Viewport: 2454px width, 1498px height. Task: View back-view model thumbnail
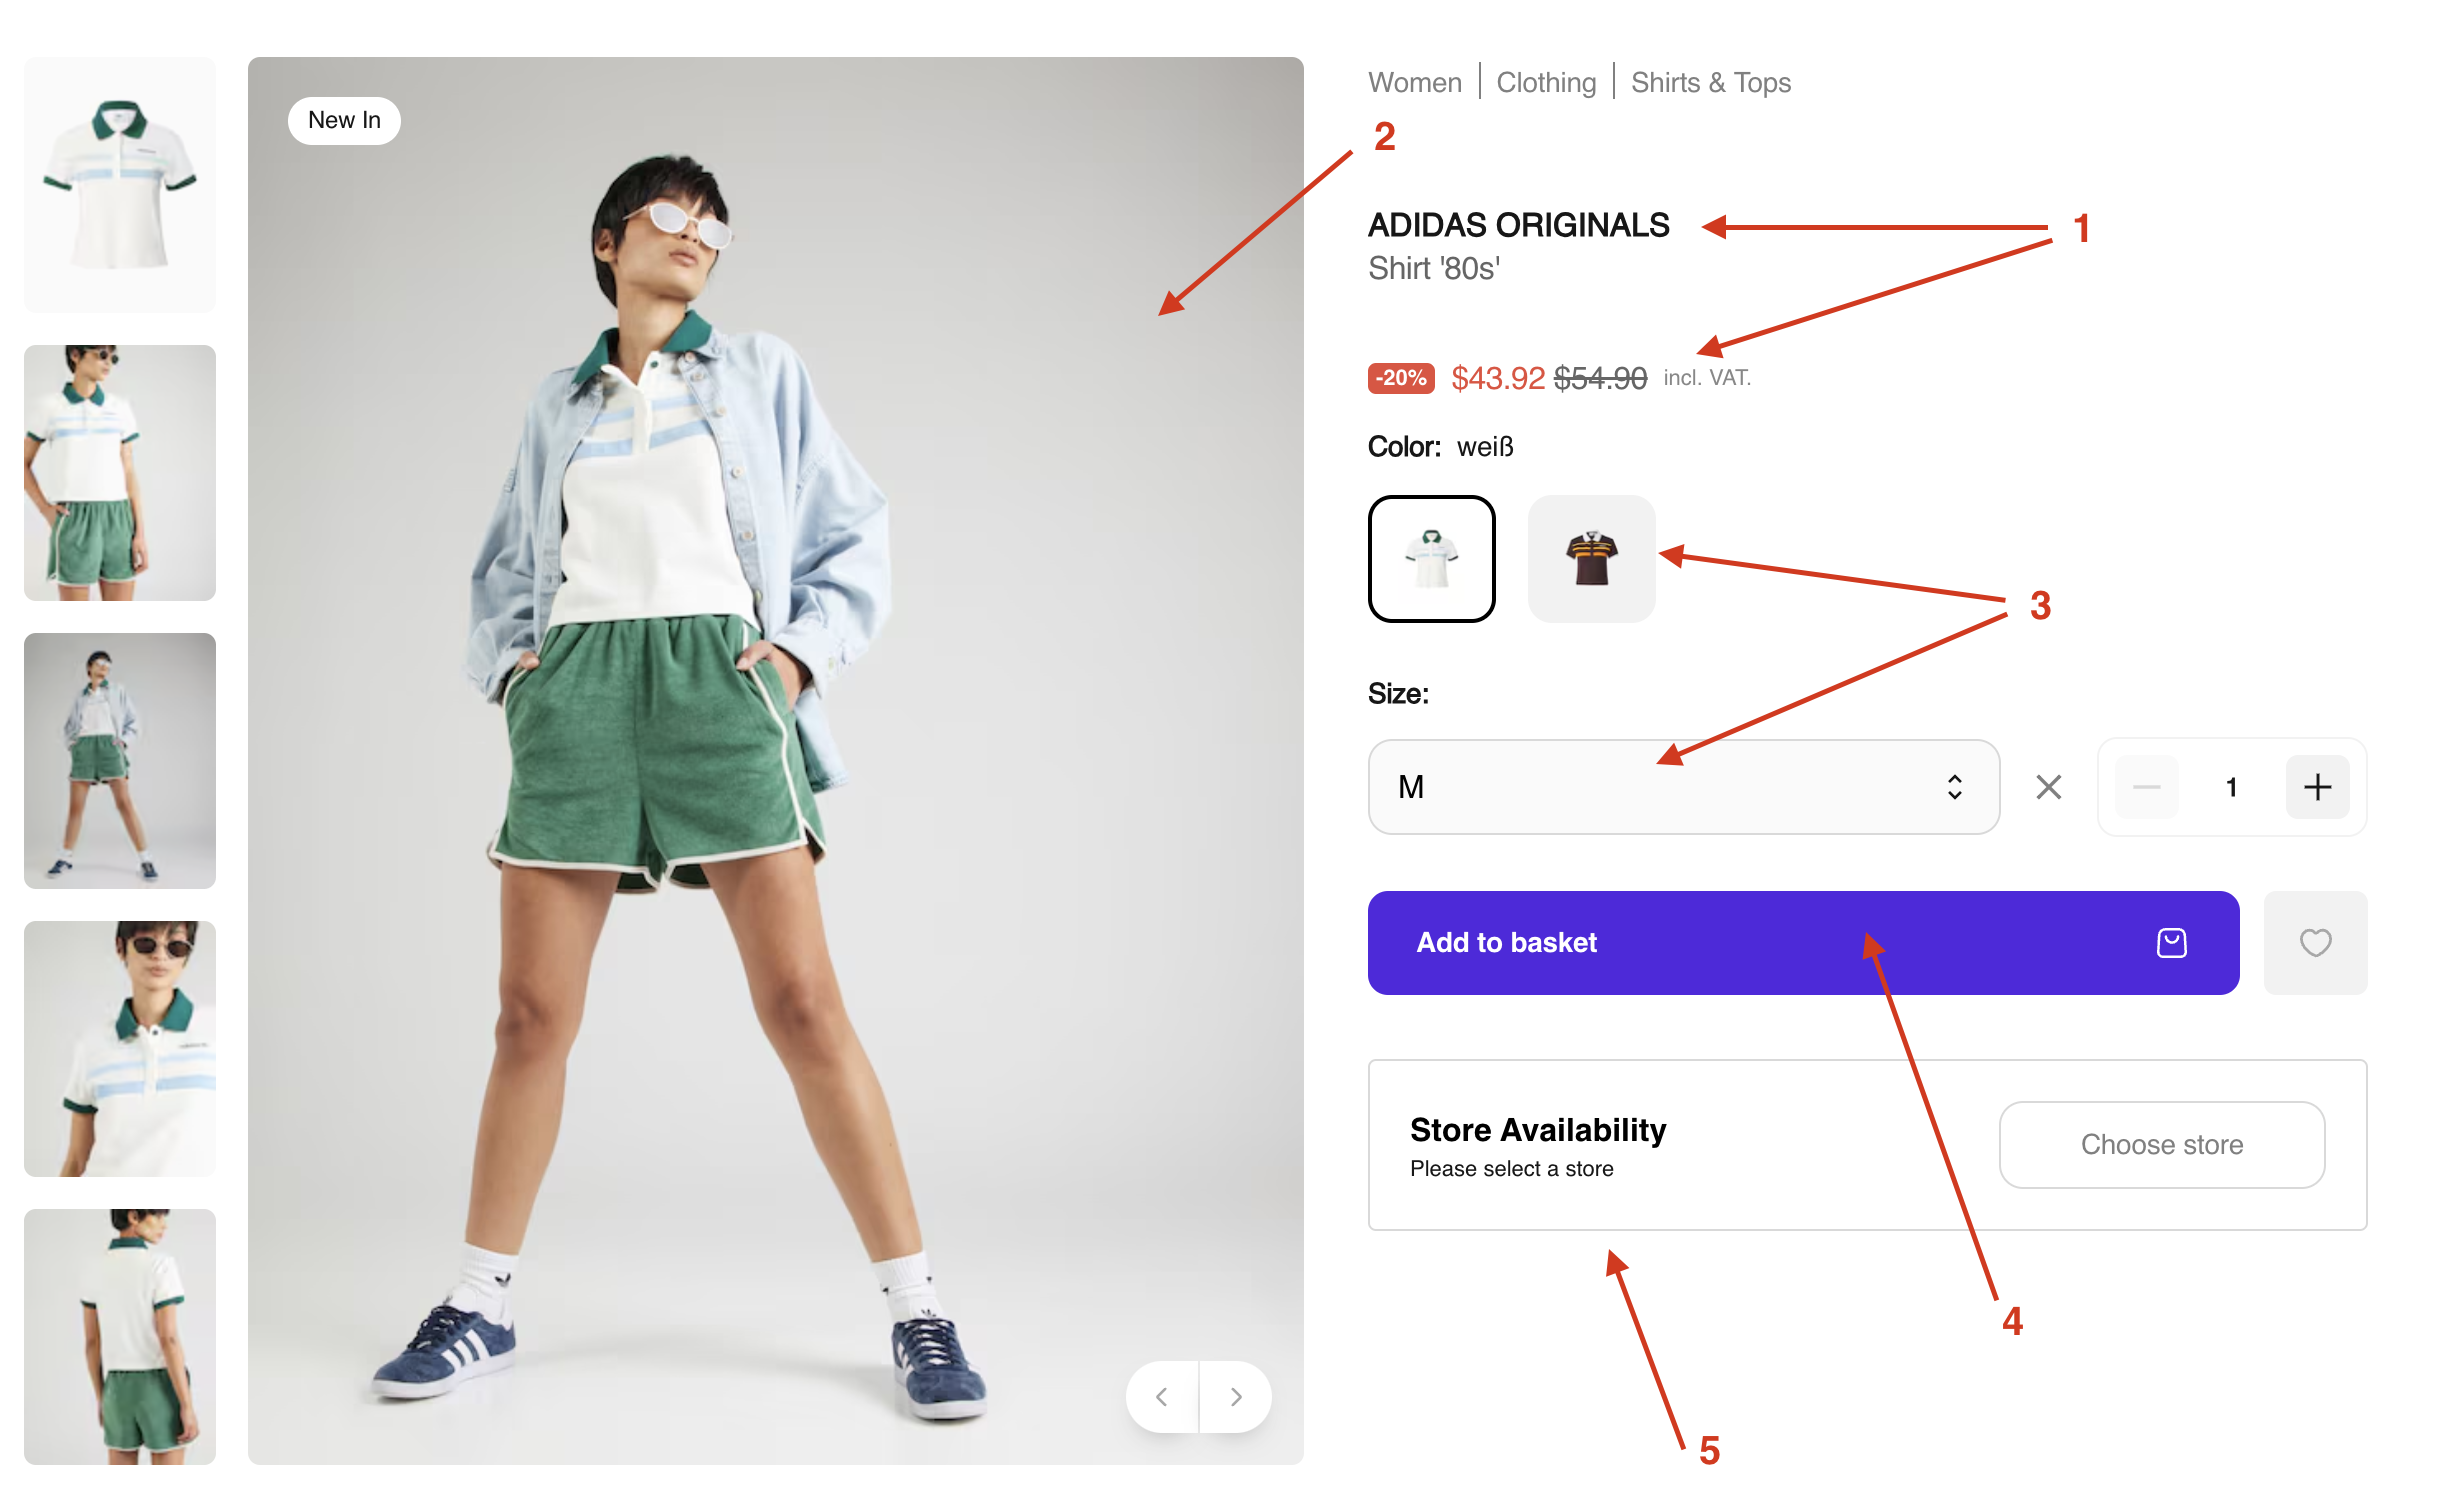(120, 1337)
